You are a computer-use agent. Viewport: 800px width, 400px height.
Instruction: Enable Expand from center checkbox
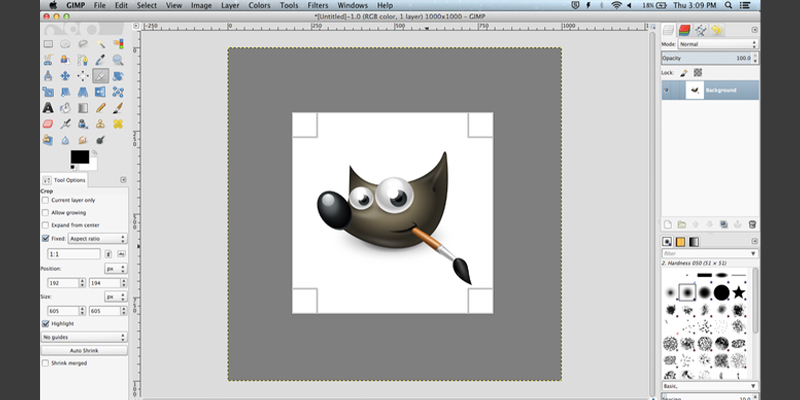pyautogui.click(x=45, y=225)
